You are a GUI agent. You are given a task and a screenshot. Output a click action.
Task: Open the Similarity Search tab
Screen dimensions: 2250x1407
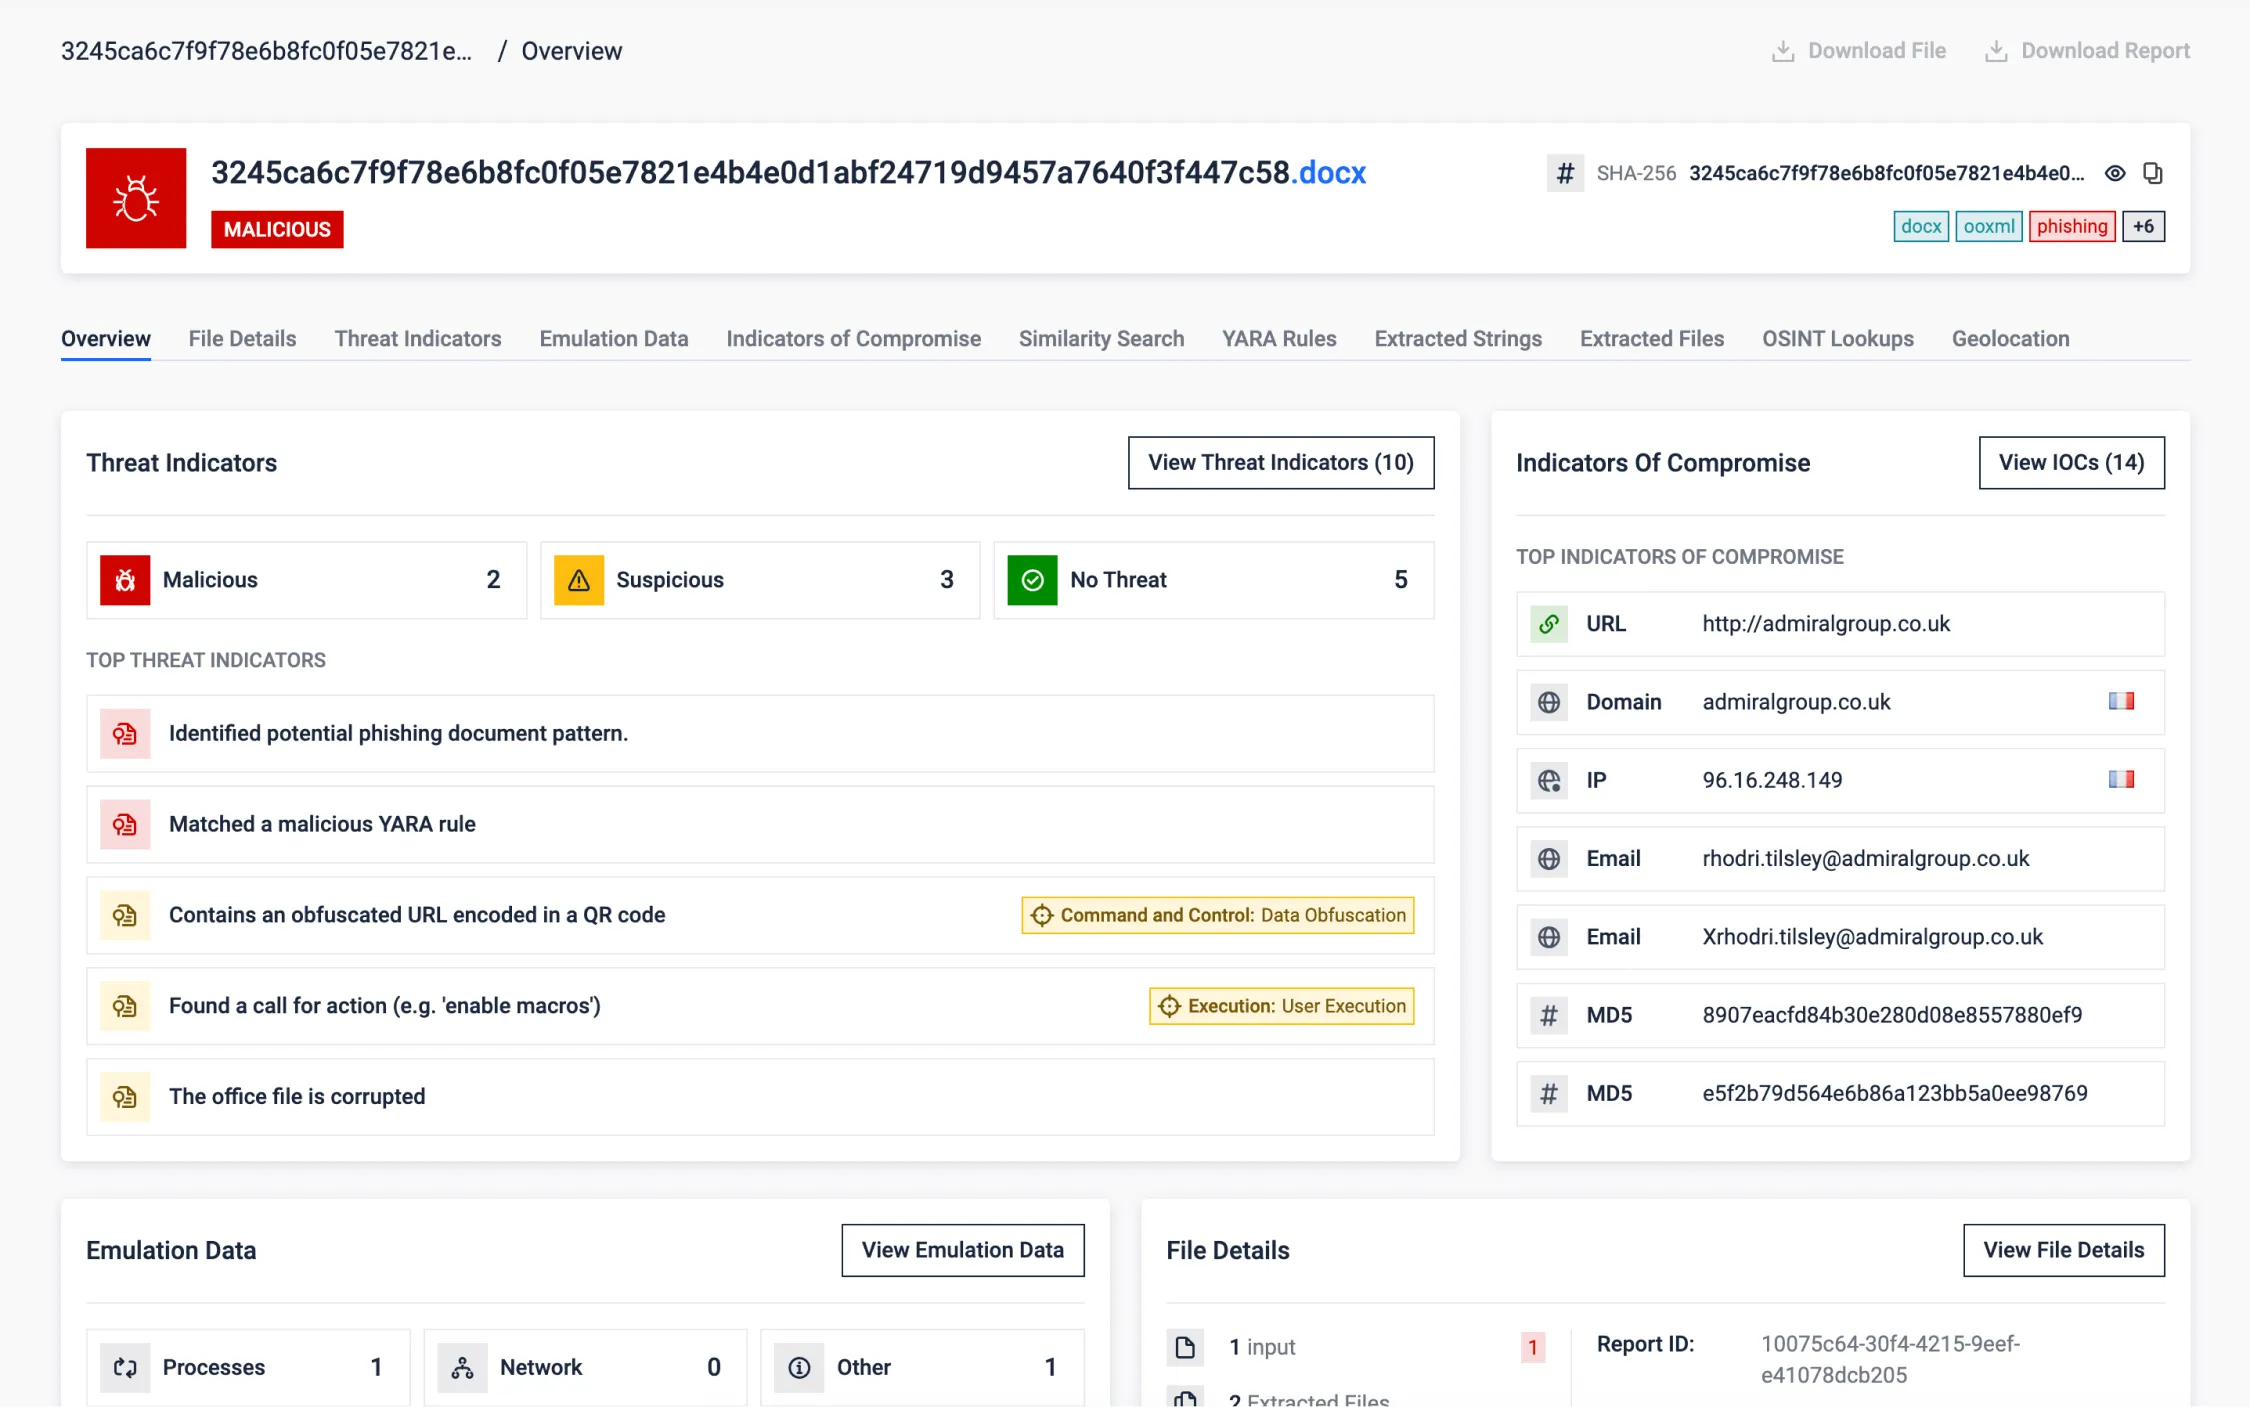coord(1101,339)
